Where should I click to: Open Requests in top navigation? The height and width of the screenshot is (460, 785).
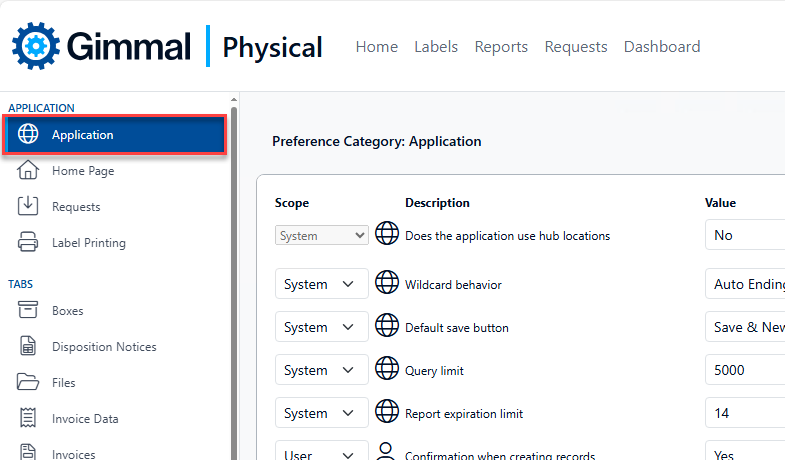click(x=576, y=47)
